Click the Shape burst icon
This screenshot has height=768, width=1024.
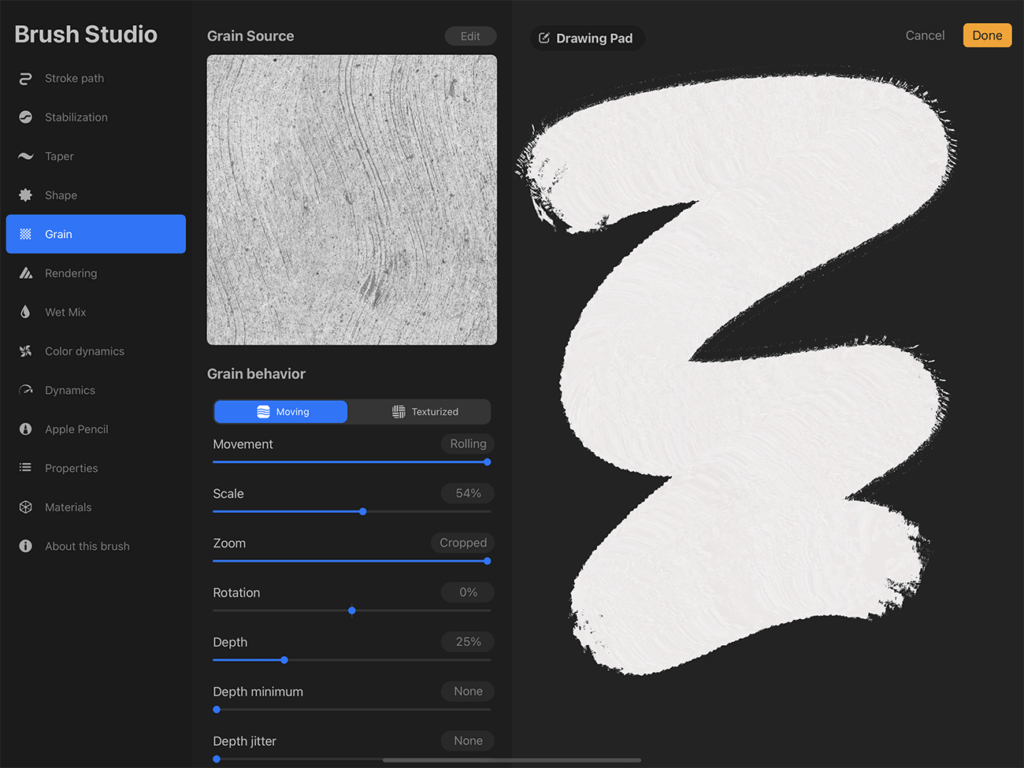pos(25,195)
